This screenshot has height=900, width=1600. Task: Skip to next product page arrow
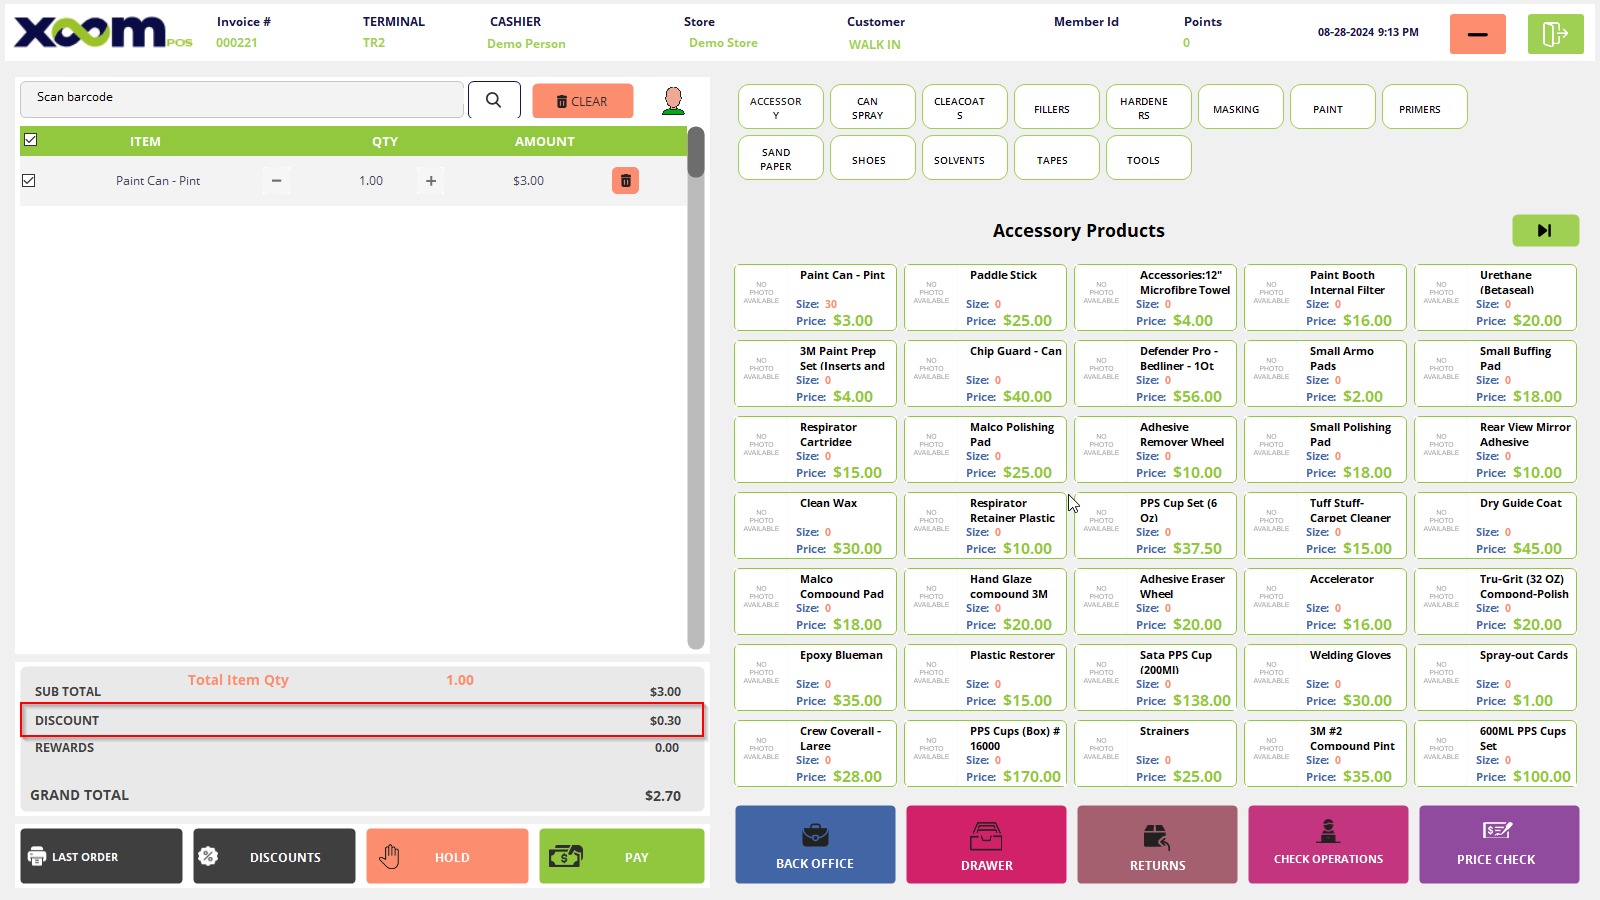pyautogui.click(x=1545, y=231)
